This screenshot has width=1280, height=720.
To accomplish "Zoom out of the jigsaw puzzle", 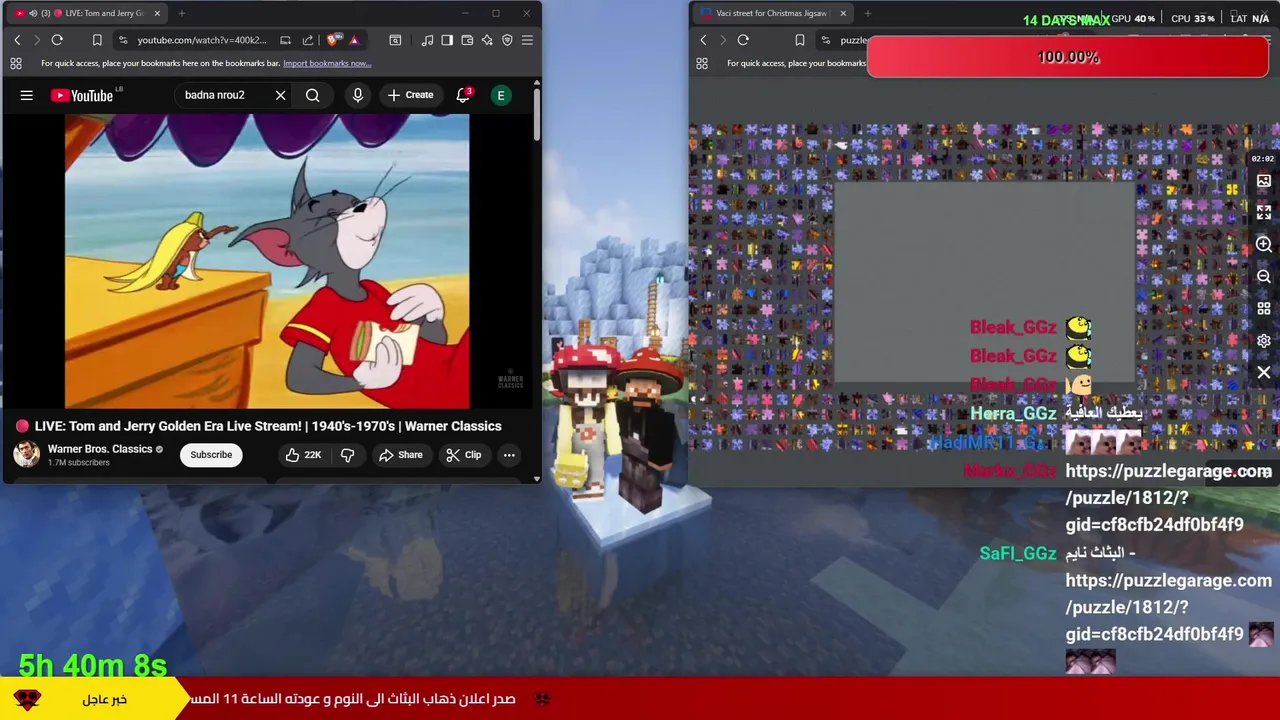I will pos(1264,277).
